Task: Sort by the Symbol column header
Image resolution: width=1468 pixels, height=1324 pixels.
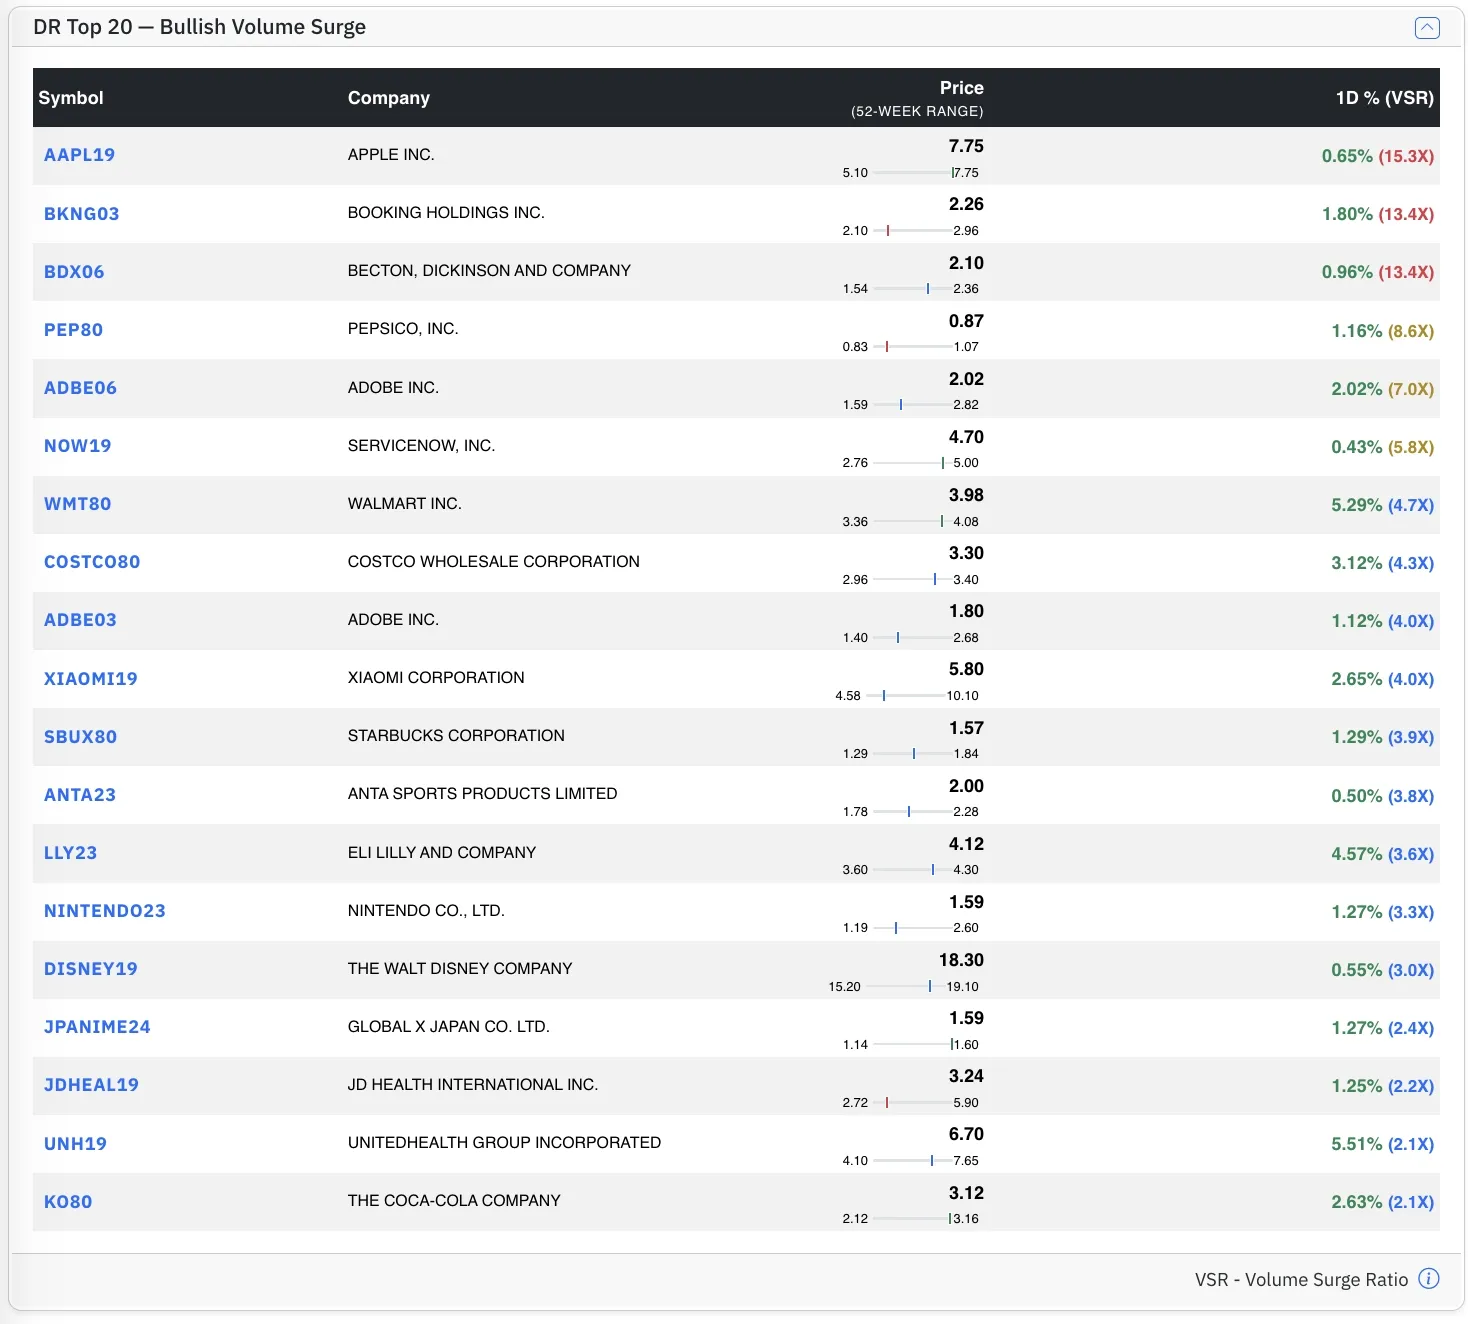Action: pos(71,98)
